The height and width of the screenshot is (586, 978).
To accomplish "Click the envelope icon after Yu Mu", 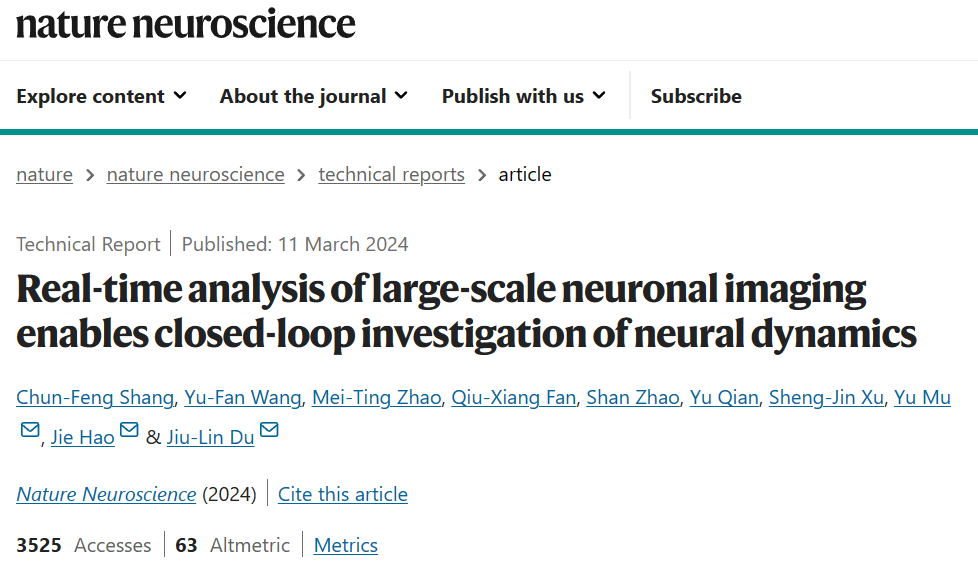I will tap(31, 431).
